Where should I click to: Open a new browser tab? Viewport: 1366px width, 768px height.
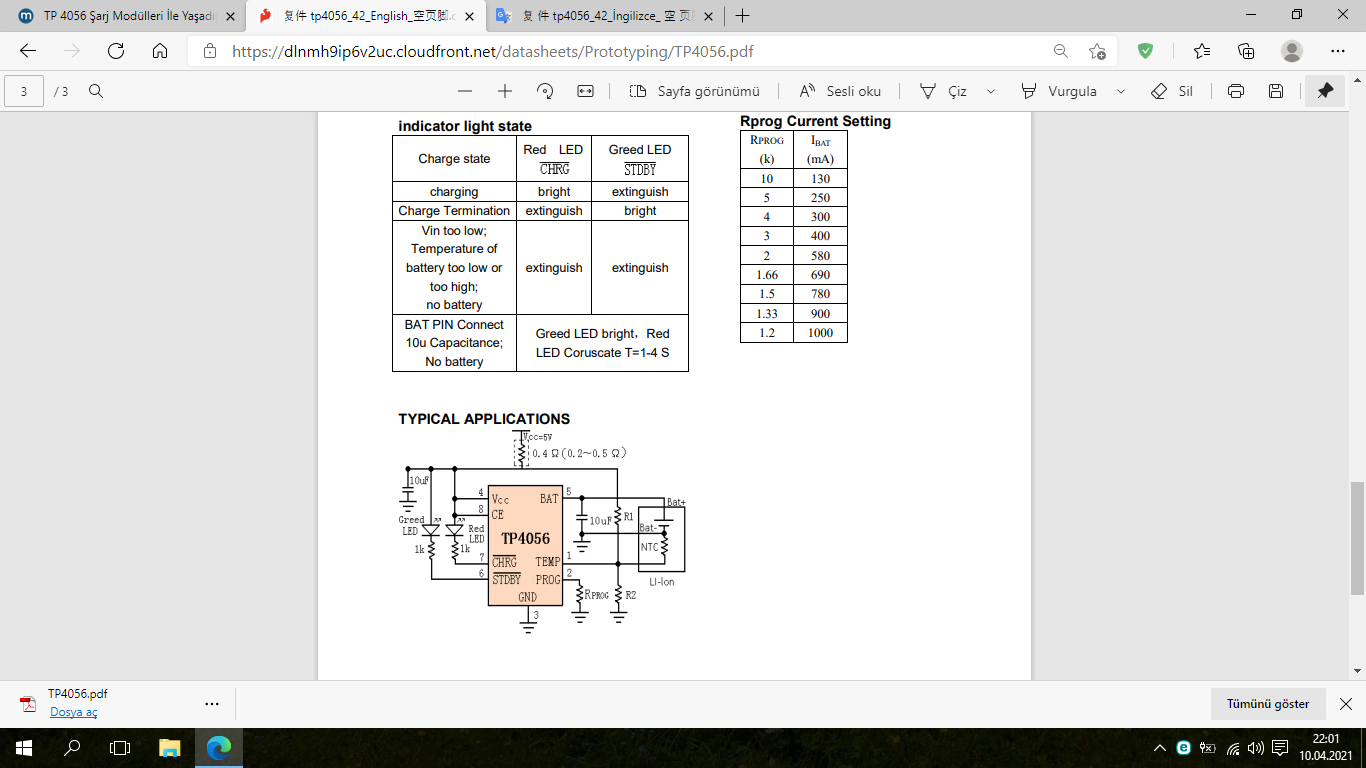743,15
